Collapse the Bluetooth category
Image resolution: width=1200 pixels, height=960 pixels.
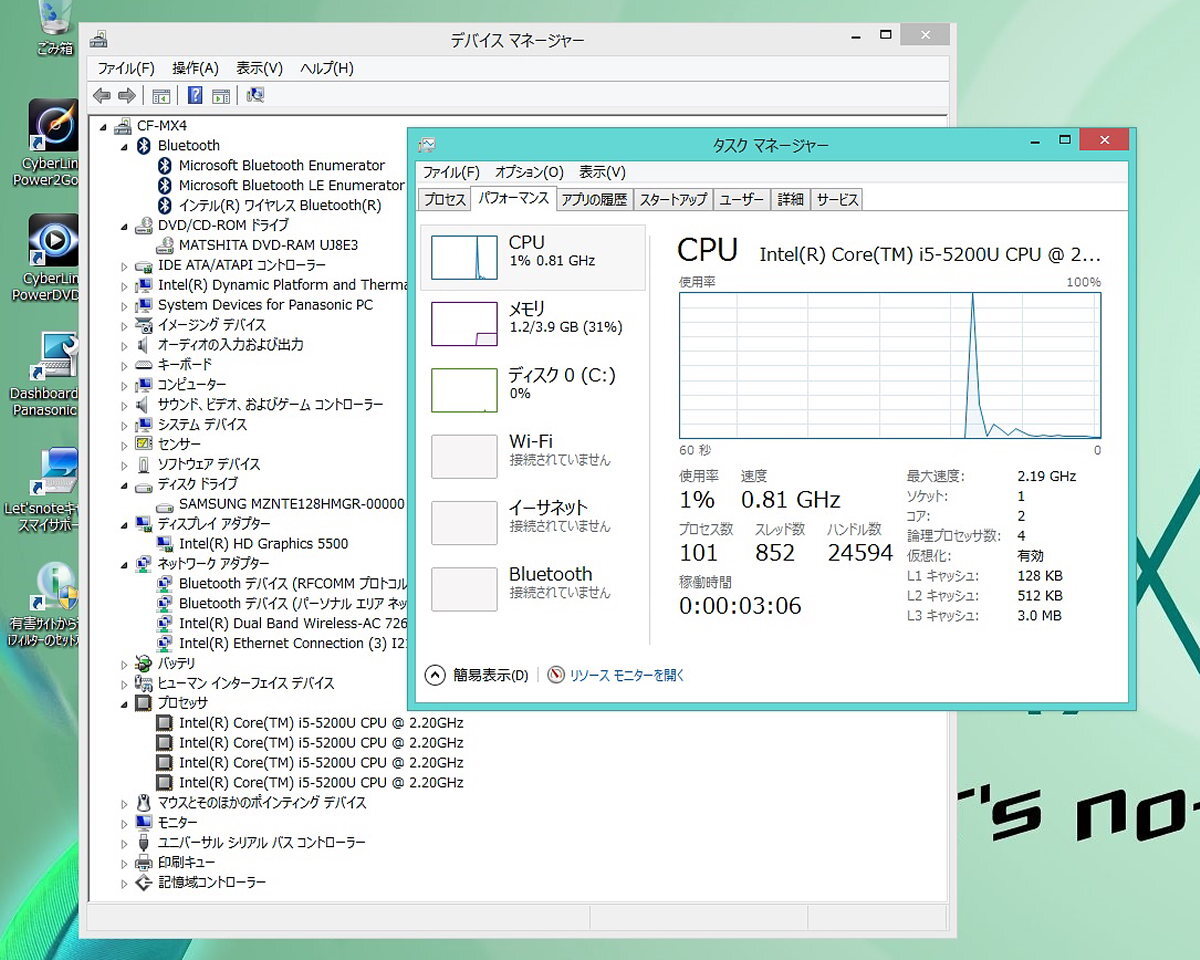tap(125, 146)
